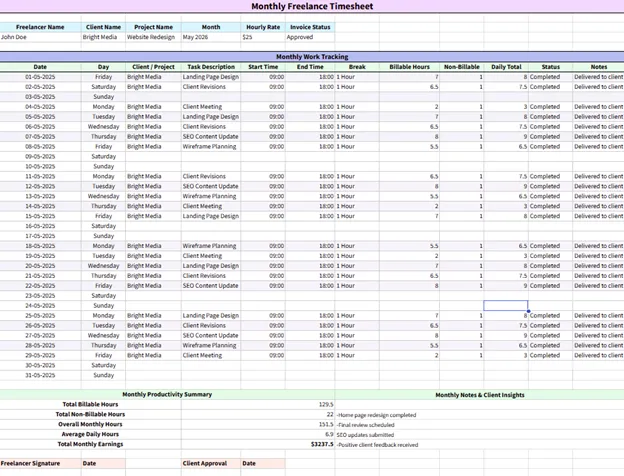
Task: Select the 03-05-2025 date cell
Action: pos(40,97)
